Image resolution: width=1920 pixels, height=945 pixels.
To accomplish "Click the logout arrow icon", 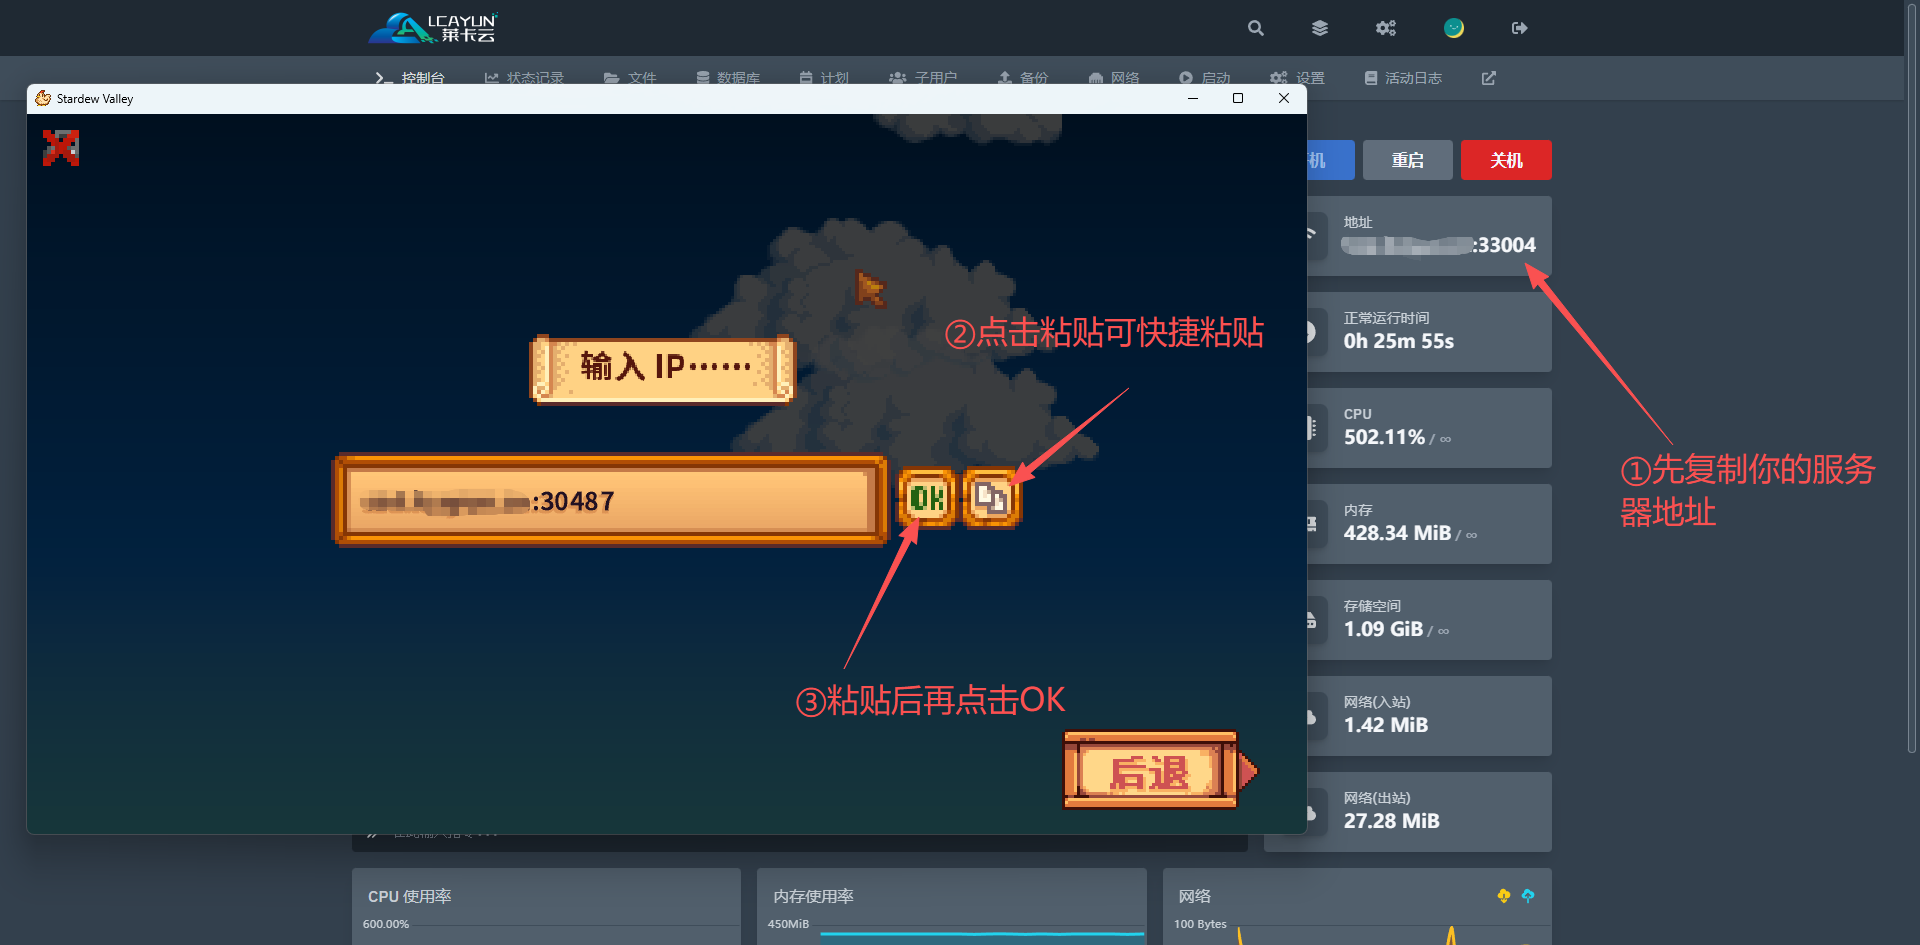I will [x=1519, y=28].
